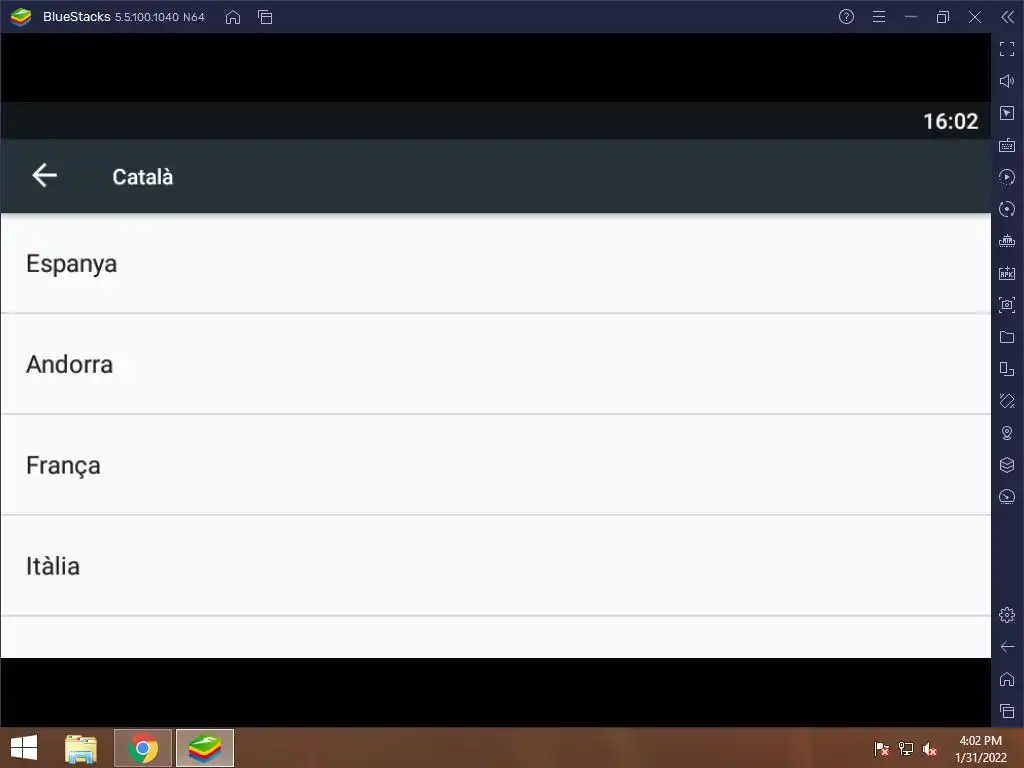Take a screenshot using sidebar icon

click(x=1007, y=305)
